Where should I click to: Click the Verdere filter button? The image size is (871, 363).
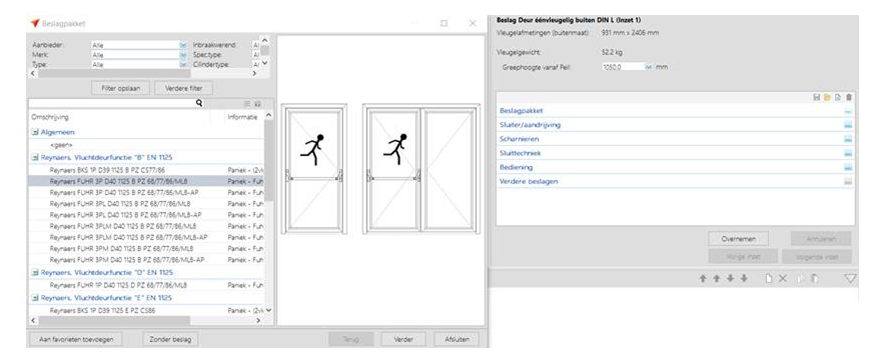click(x=184, y=88)
